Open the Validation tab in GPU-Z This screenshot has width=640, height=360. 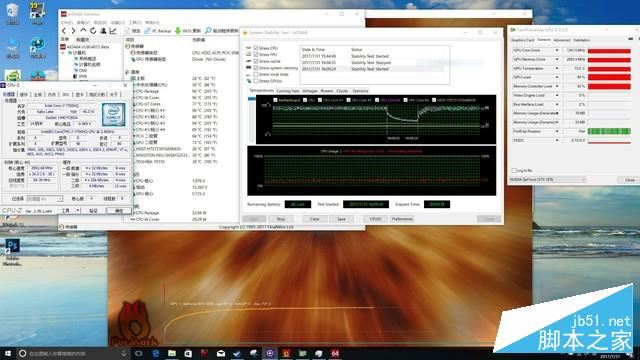click(582, 40)
